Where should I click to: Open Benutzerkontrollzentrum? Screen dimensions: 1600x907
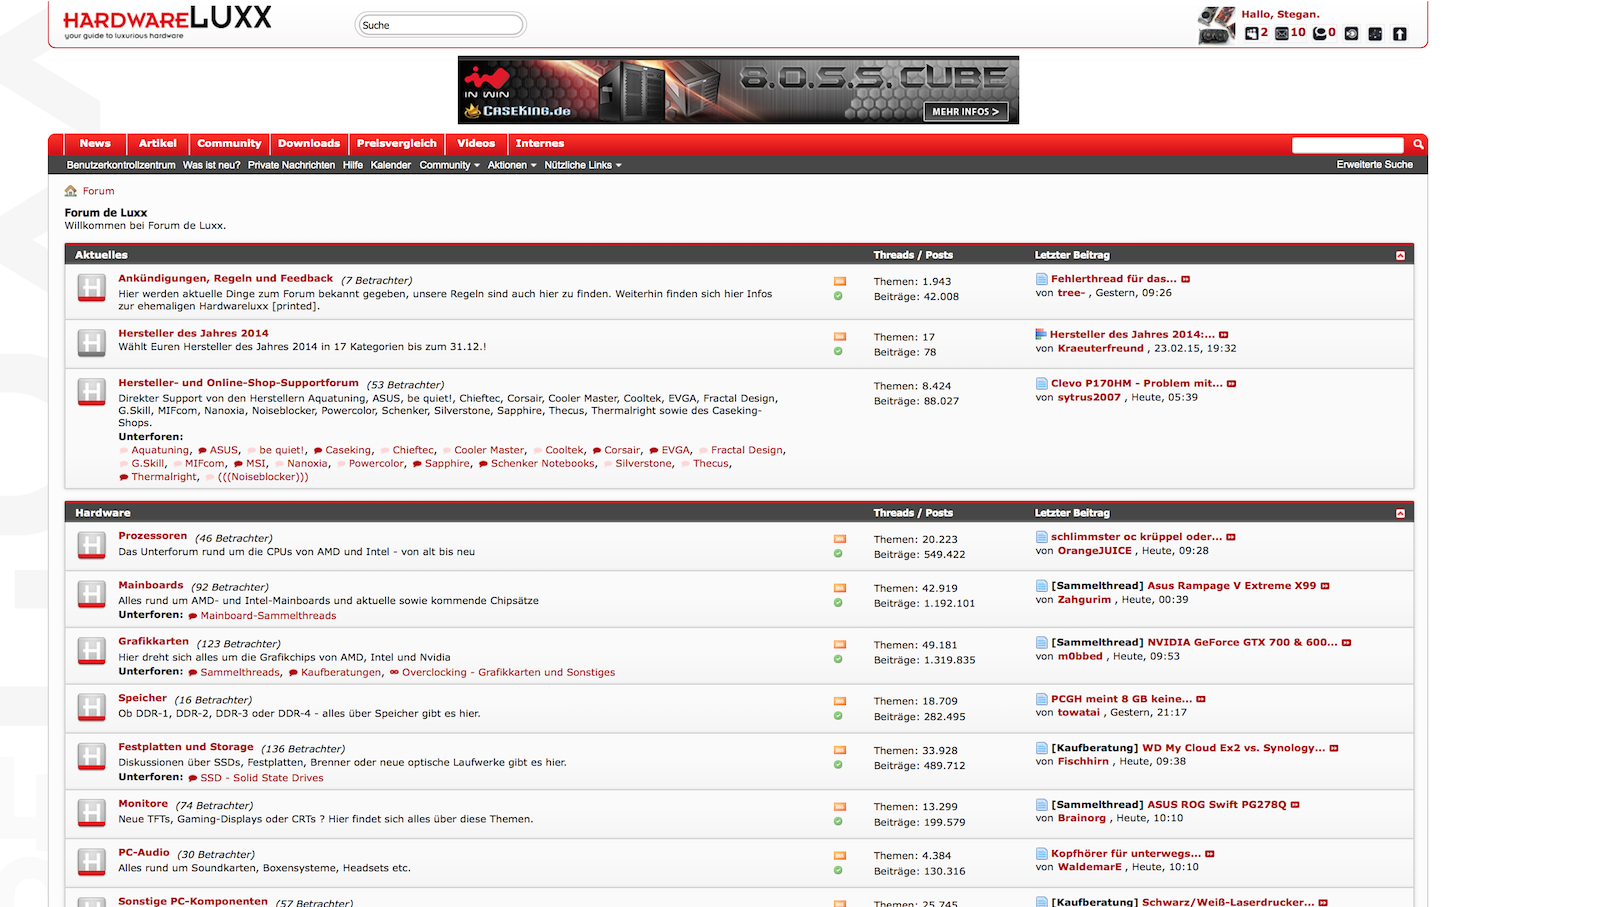click(x=121, y=165)
